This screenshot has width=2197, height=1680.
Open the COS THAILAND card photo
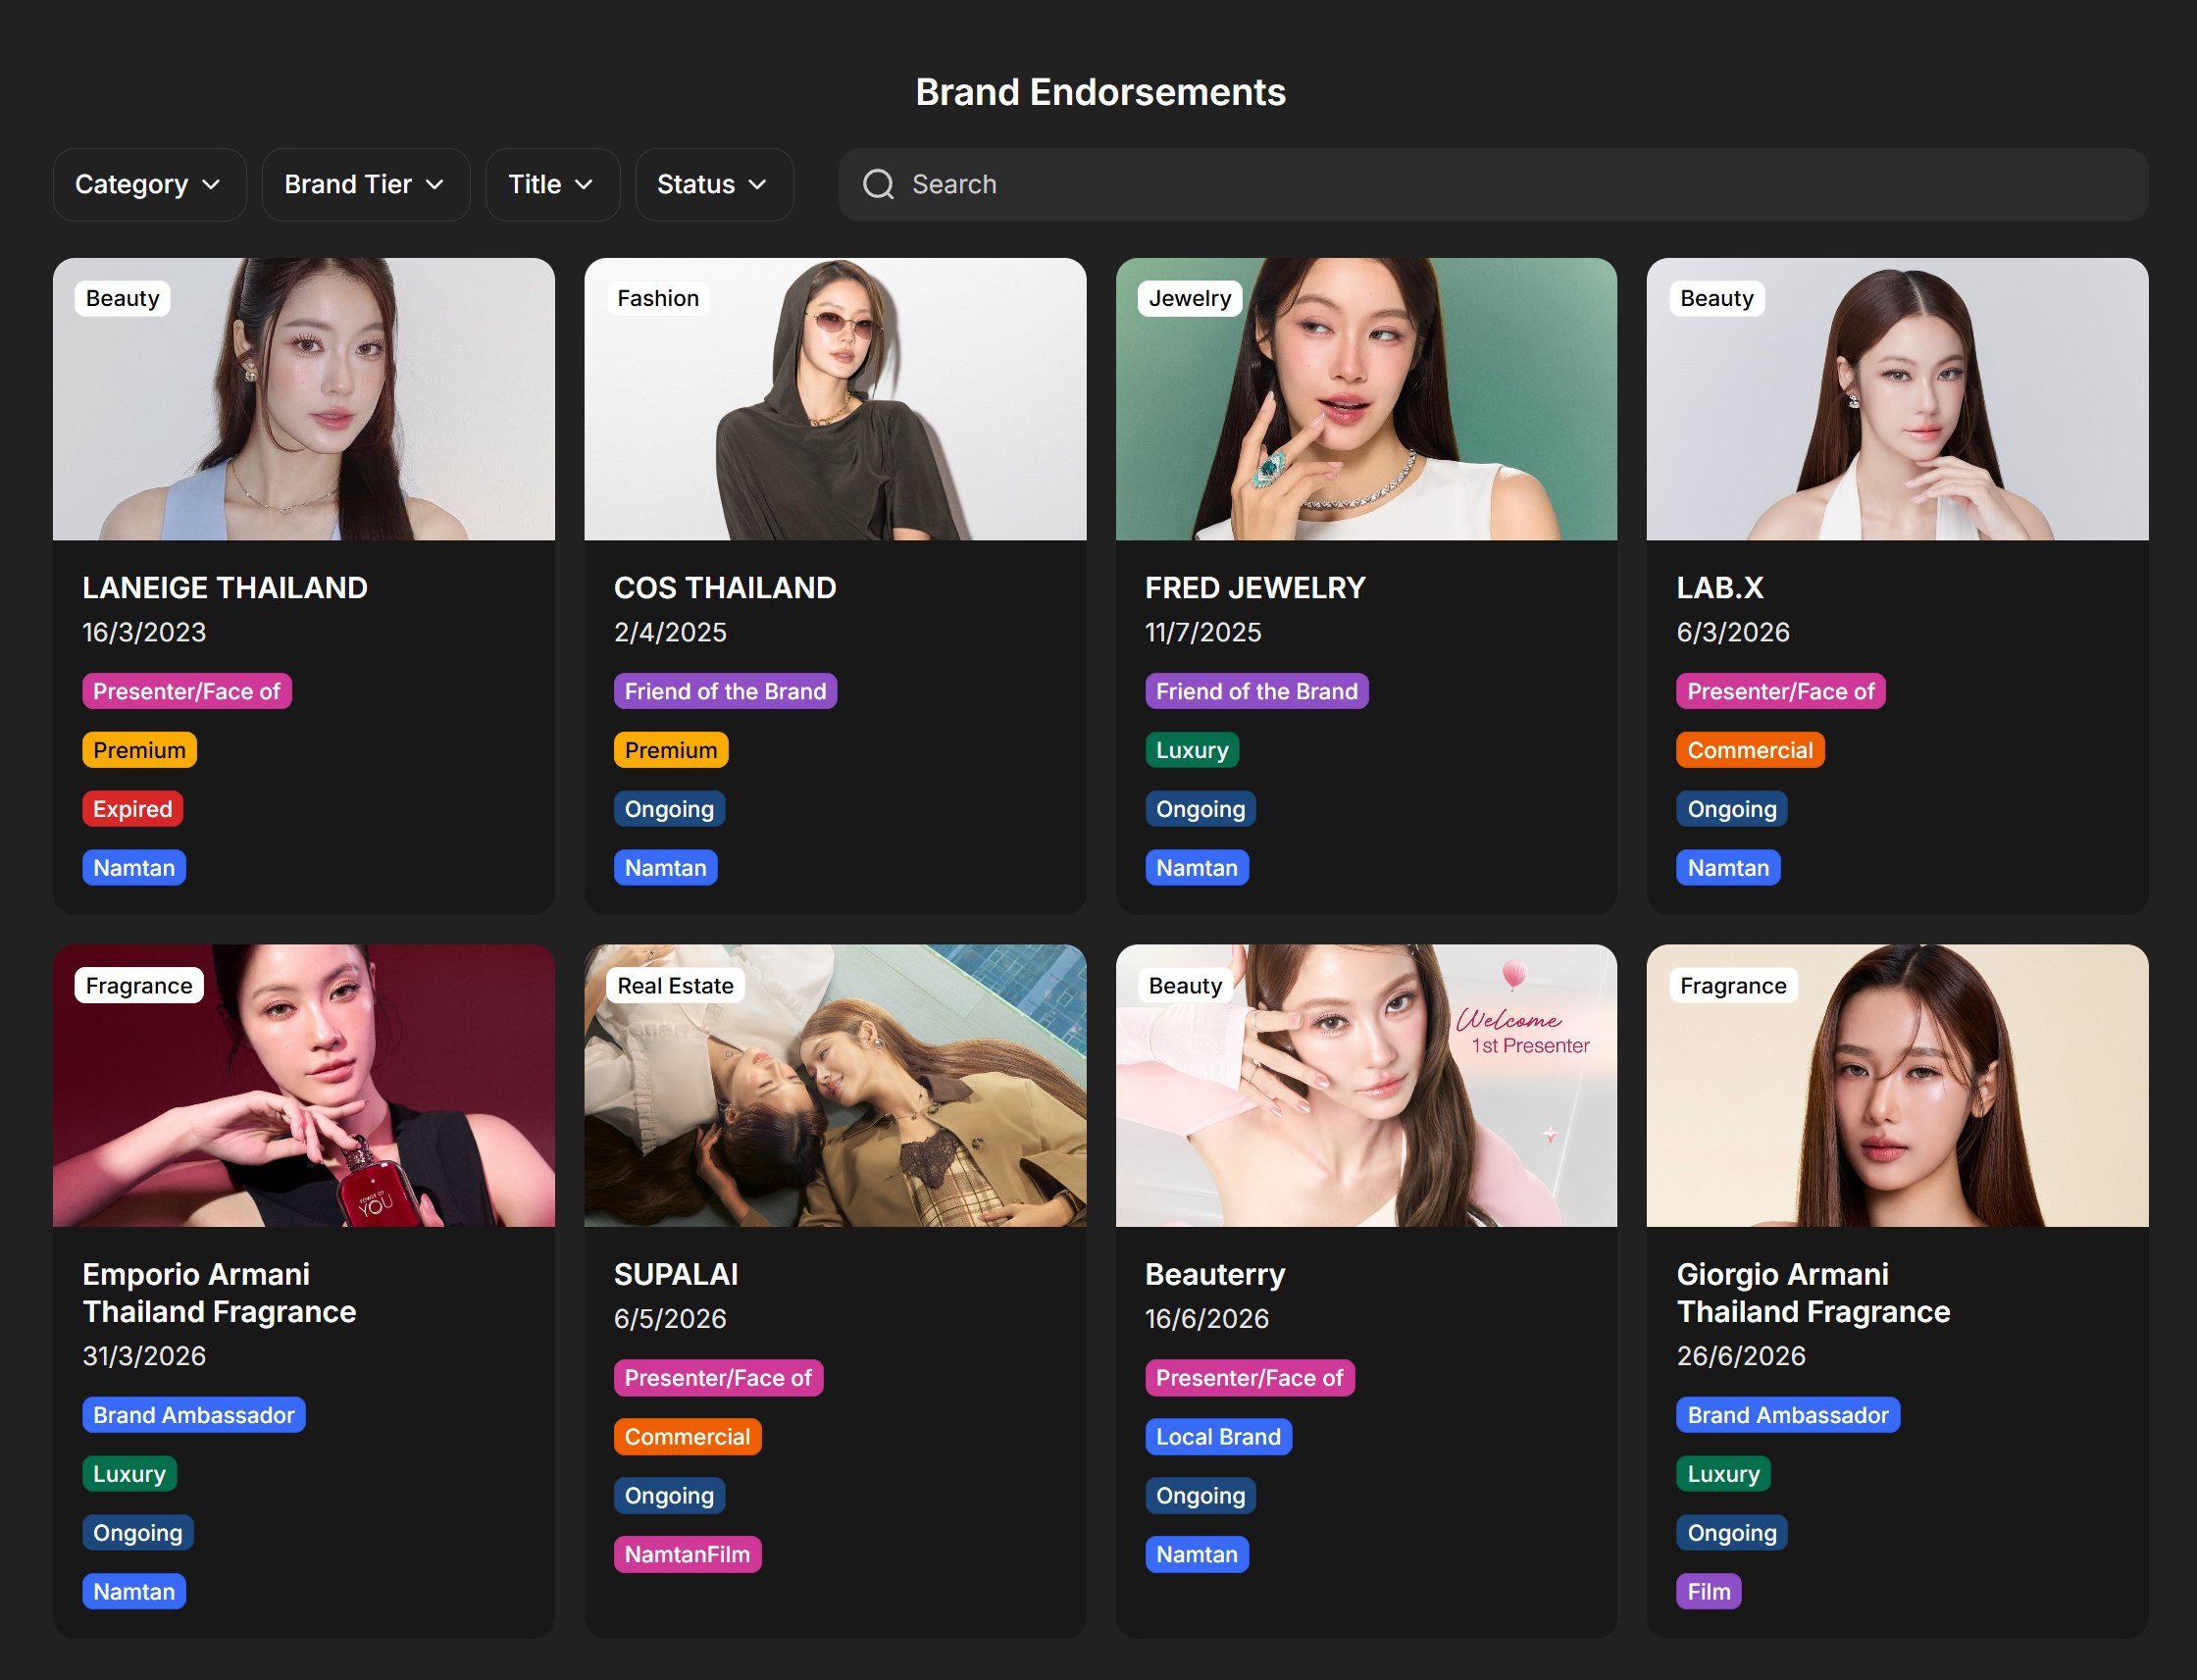(835, 399)
